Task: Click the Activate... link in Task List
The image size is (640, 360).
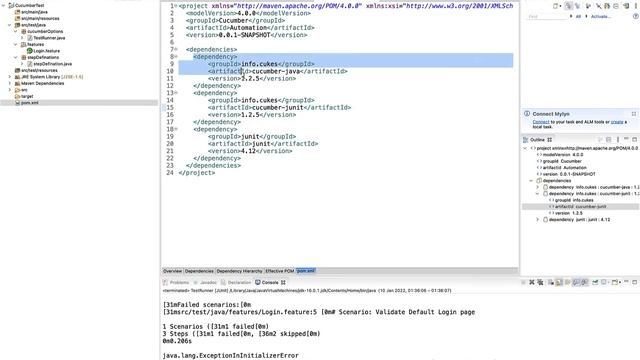Action: [x=601, y=17]
